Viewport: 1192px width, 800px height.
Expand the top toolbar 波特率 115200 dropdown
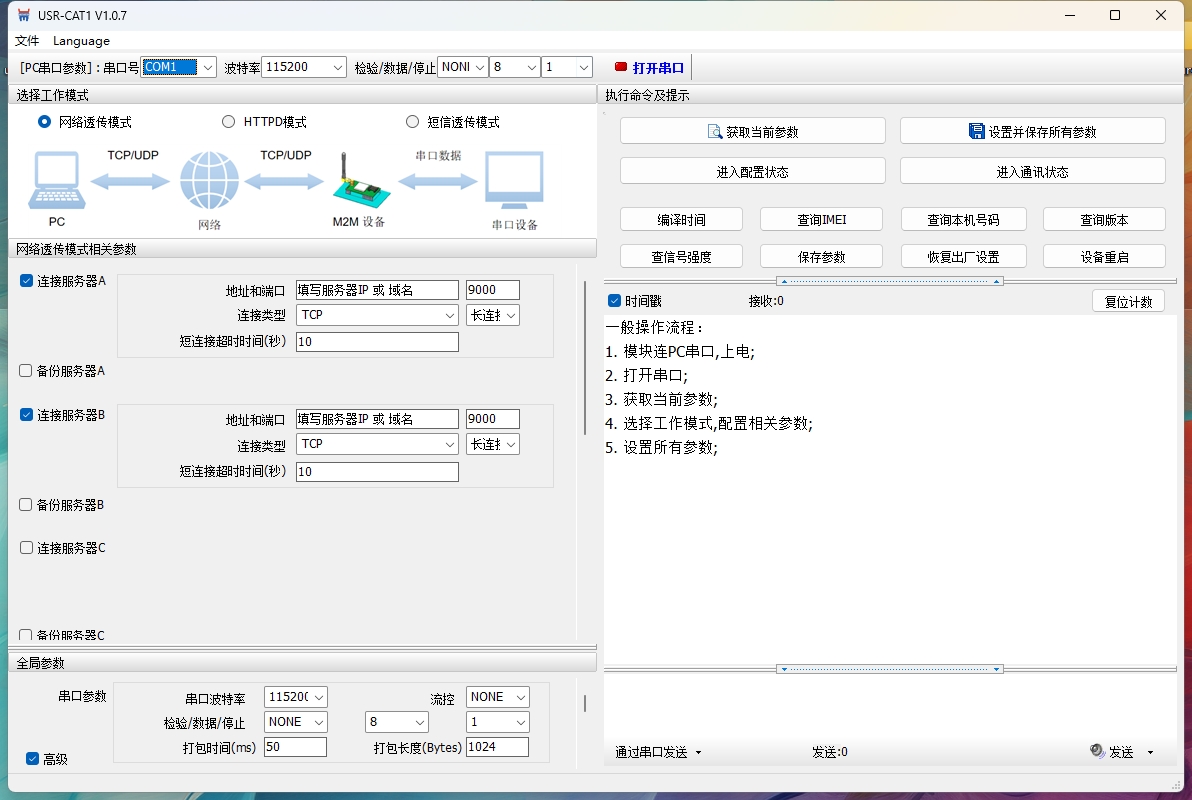coord(337,67)
